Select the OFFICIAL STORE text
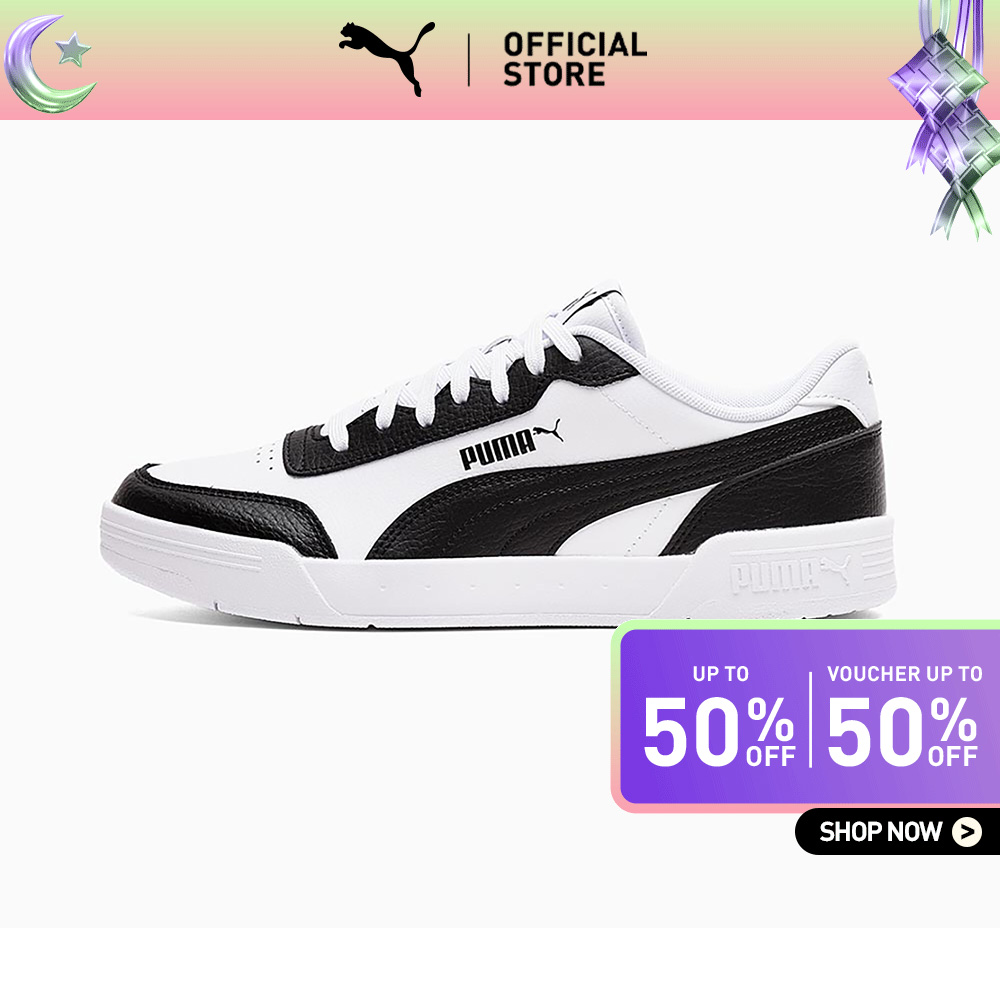 [575, 60]
